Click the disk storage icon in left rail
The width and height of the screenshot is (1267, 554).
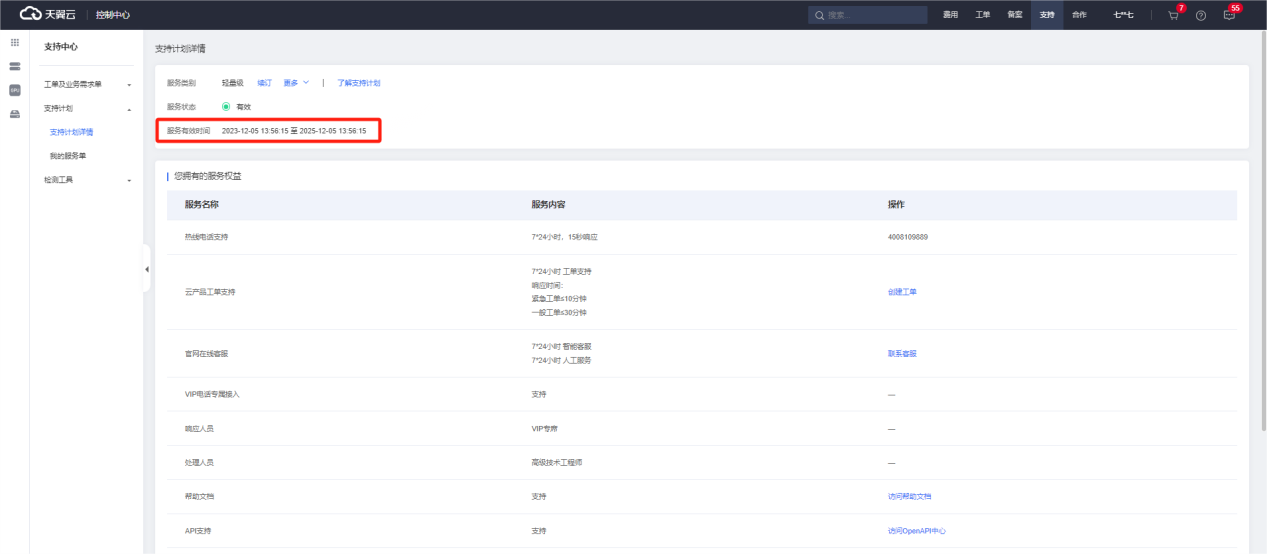(14, 114)
